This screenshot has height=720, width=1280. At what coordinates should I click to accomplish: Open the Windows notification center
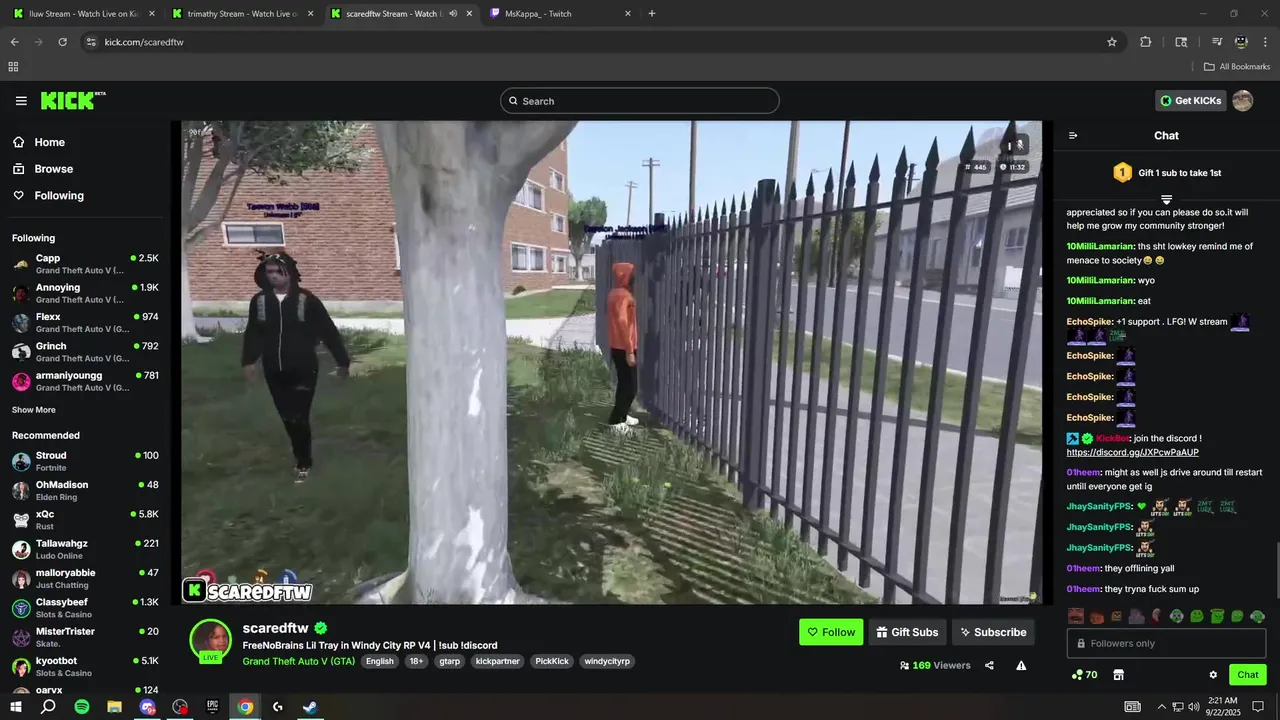click(1258, 707)
